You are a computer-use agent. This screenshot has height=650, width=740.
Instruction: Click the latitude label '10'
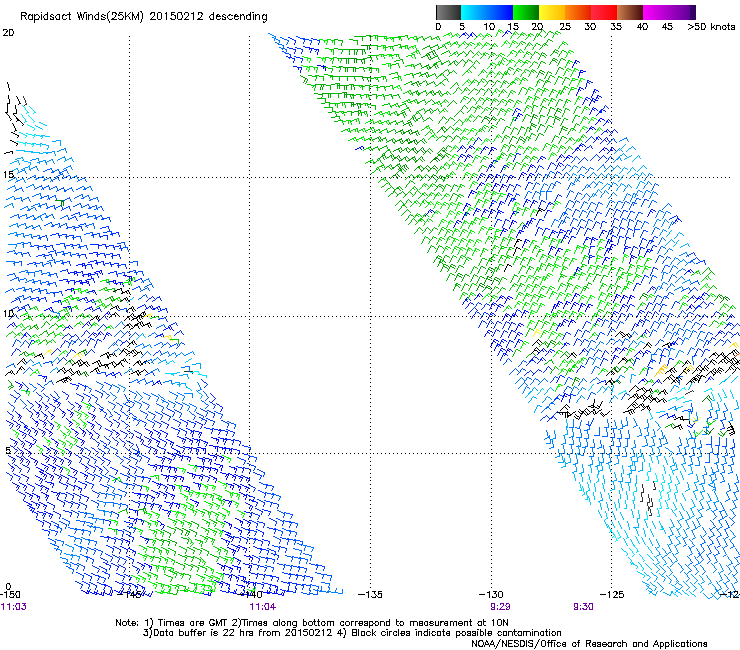tap(8, 313)
